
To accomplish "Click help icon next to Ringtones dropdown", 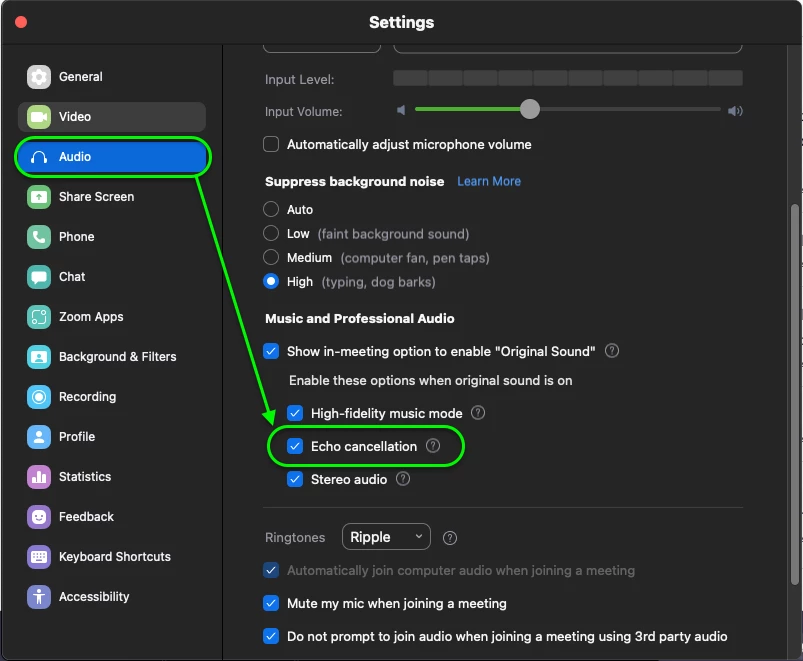I will point(450,538).
